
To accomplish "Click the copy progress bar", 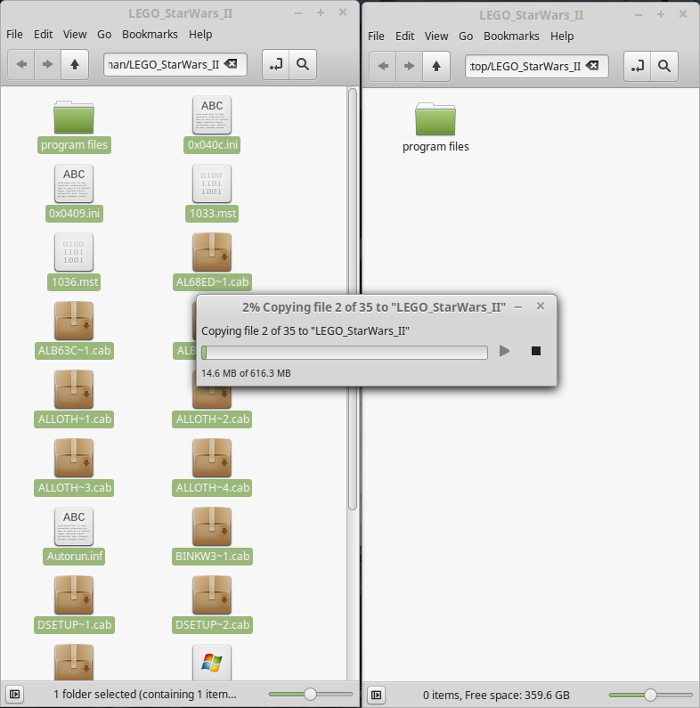I will click(x=345, y=352).
